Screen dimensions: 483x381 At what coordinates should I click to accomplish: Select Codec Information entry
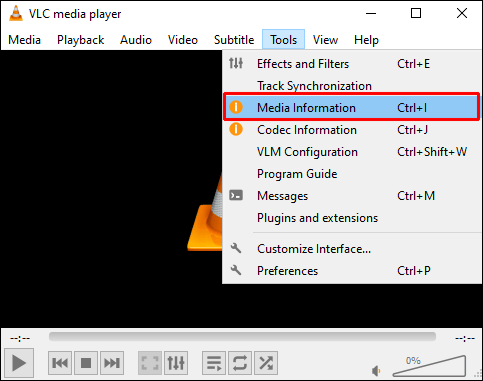tap(352, 130)
